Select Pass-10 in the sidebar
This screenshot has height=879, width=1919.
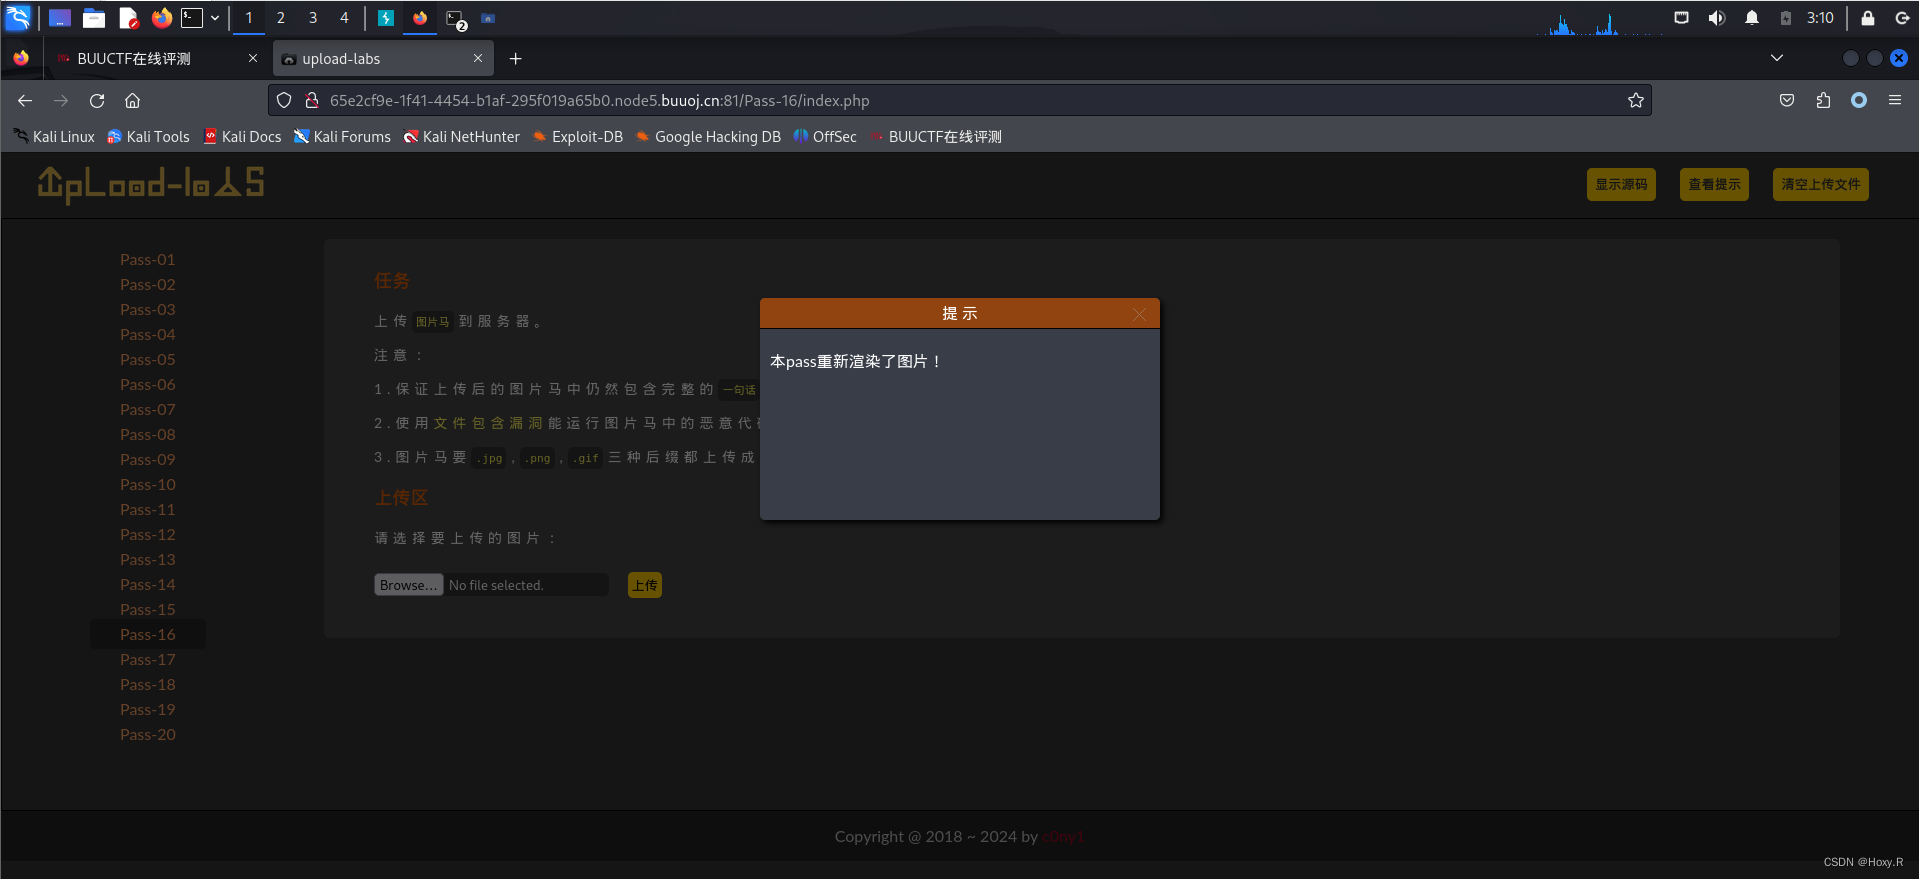pyautogui.click(x=148, y=484)
